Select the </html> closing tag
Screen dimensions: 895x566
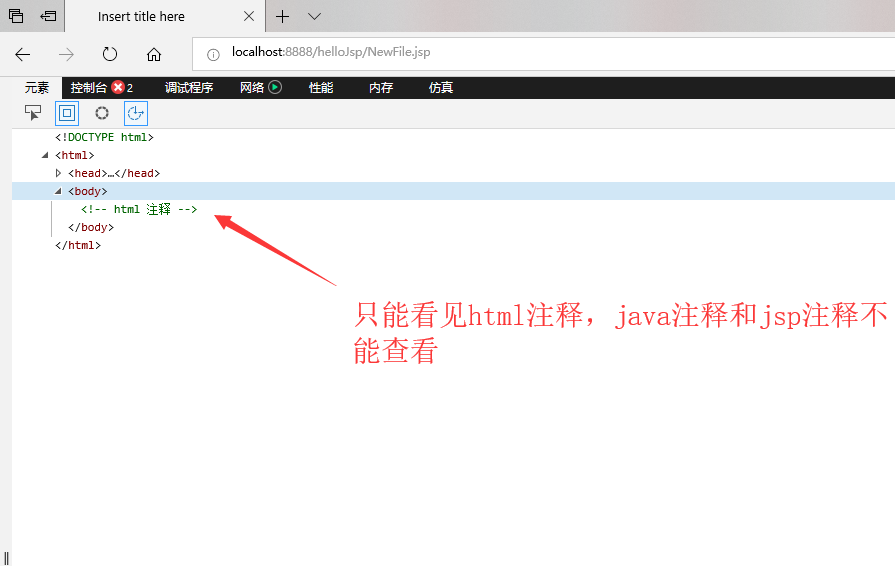click(x=78, y=245)
